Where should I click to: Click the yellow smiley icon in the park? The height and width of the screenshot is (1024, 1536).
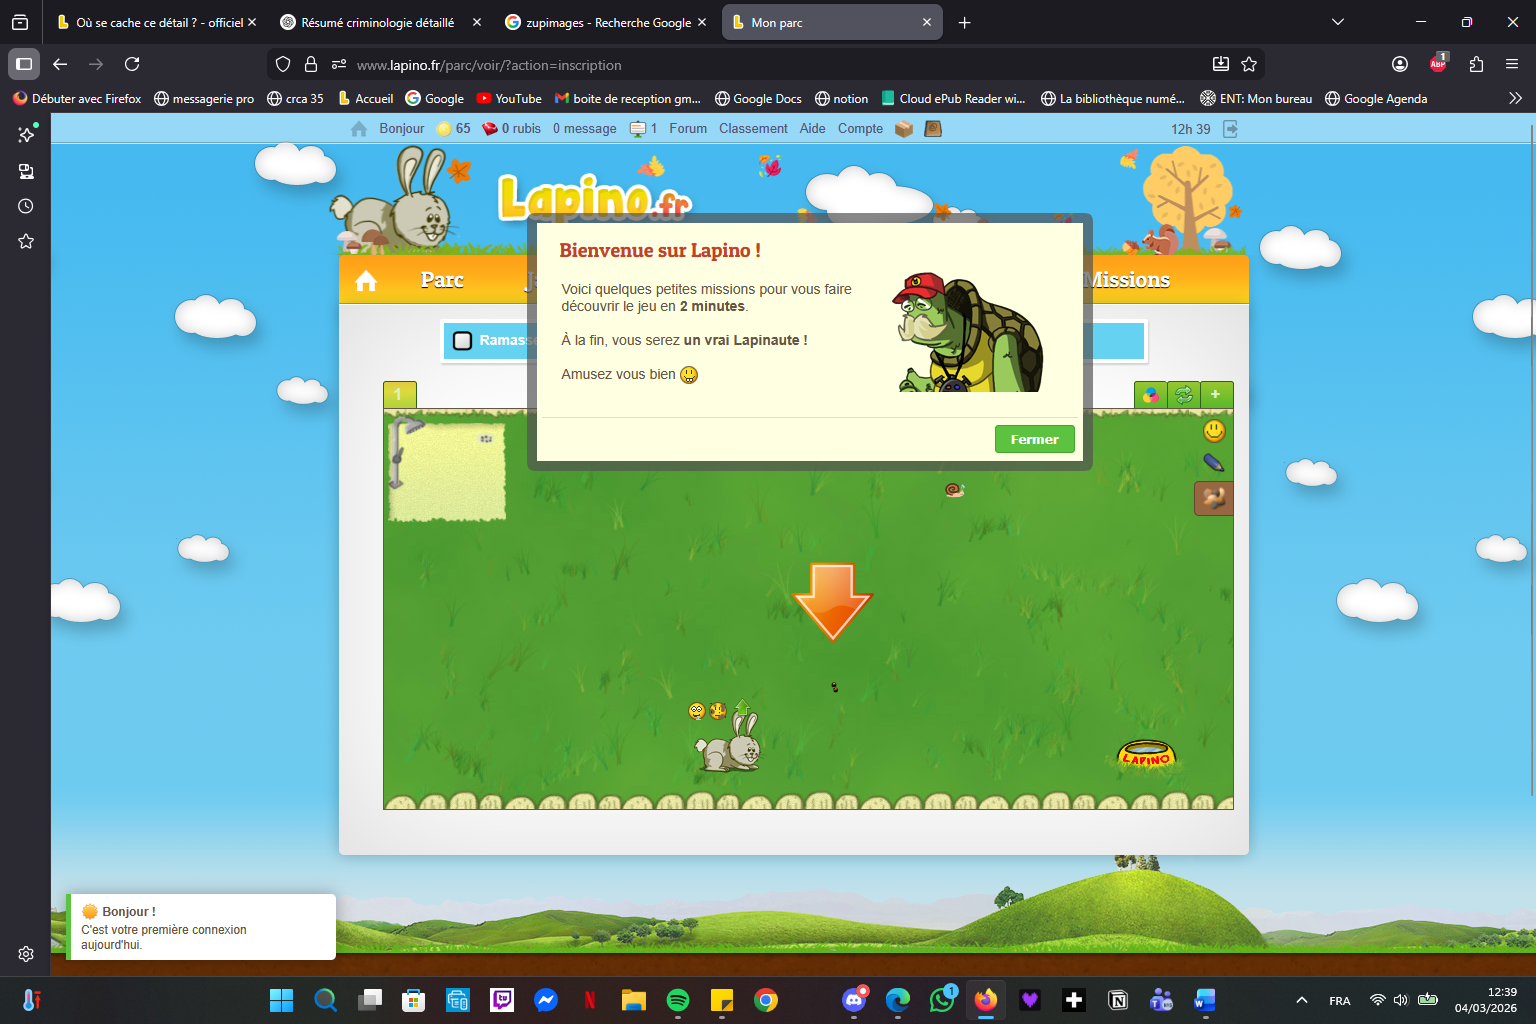1214,431
